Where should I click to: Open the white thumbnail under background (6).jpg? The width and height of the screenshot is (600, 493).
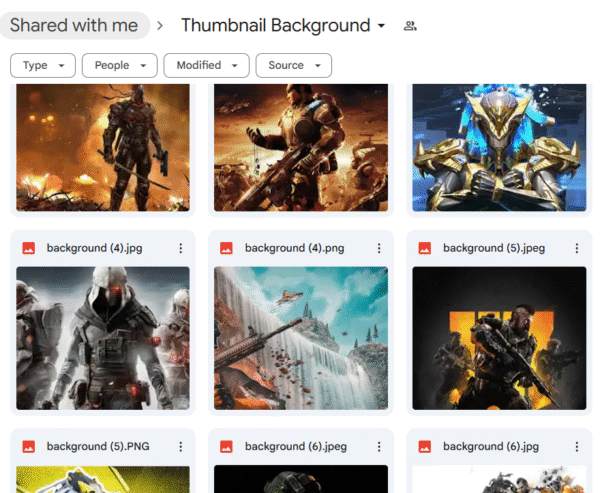[499, 479]
